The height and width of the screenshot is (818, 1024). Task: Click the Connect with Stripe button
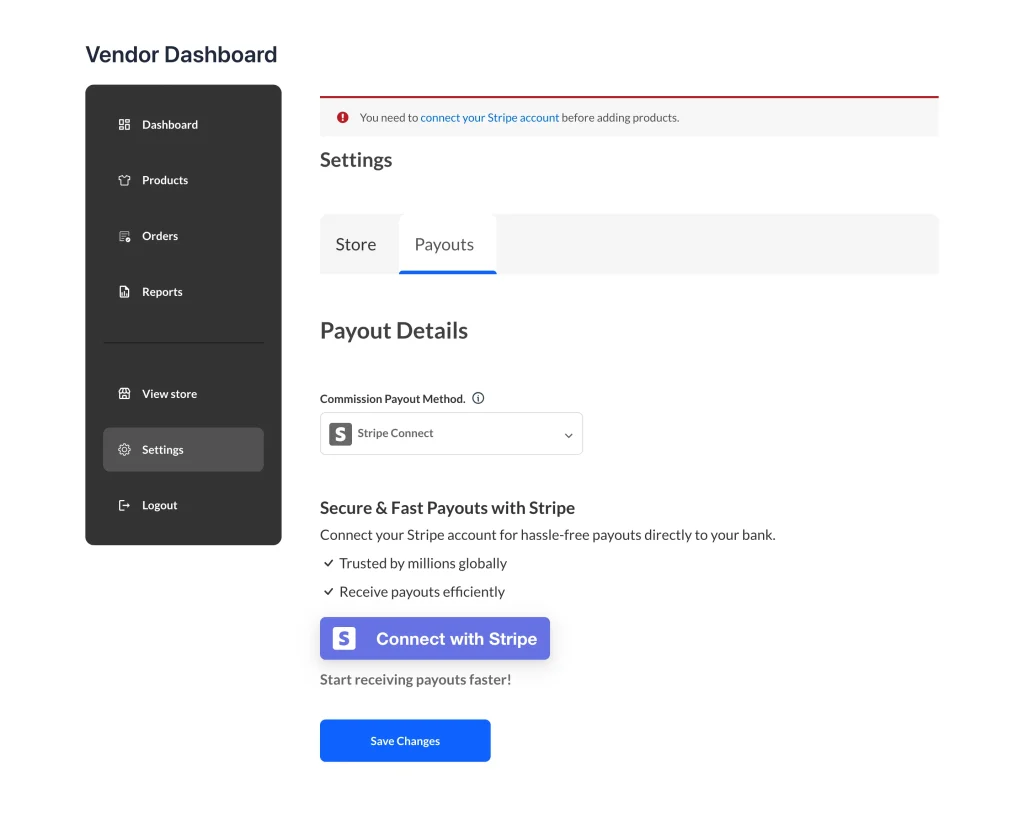[x=435, y=638]
